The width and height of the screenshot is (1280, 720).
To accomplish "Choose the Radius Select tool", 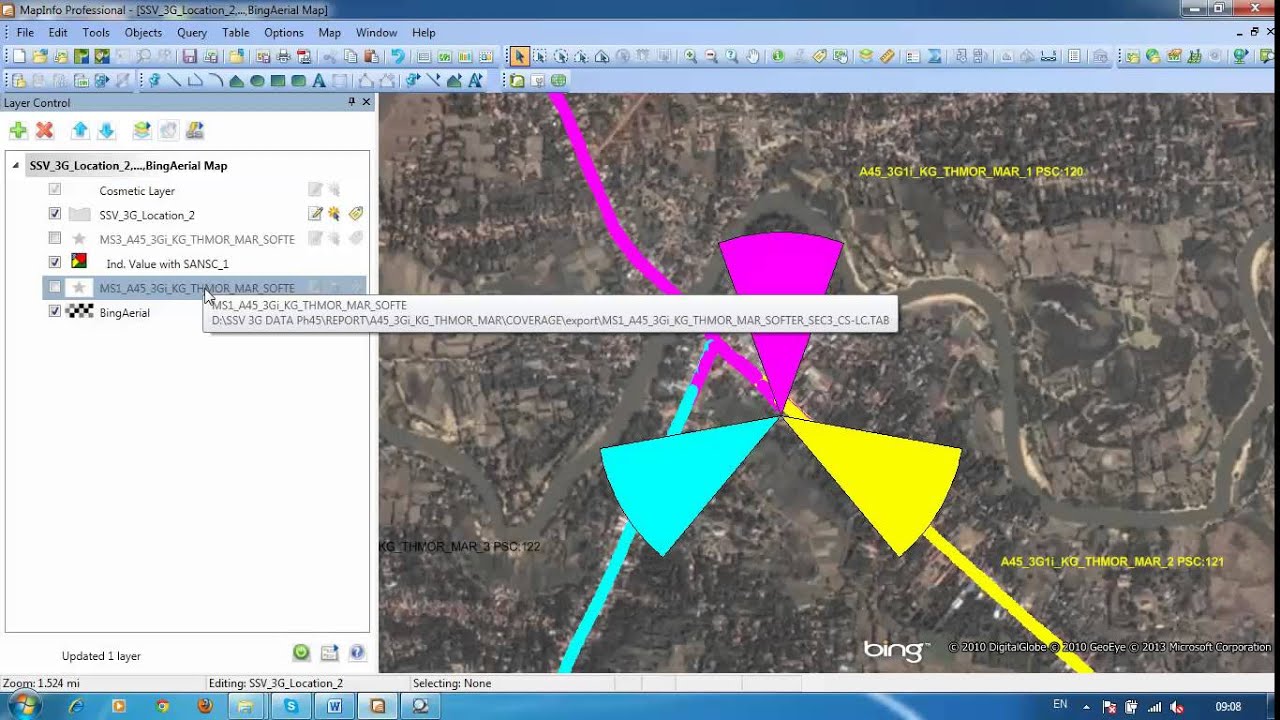I will pyautogui.click(x=561, y=57).
